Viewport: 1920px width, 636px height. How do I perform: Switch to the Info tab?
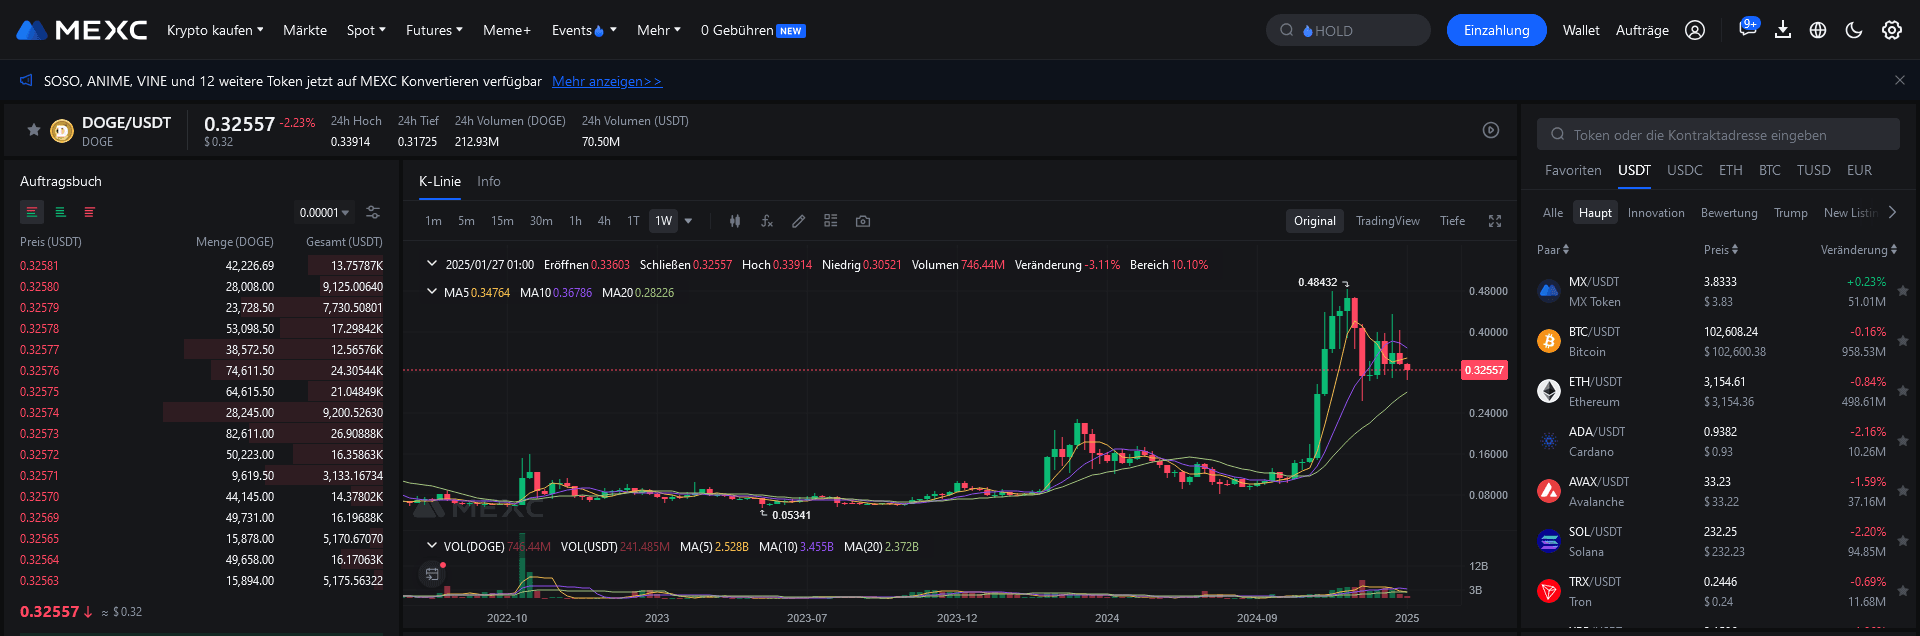click(x=488, y=181)
